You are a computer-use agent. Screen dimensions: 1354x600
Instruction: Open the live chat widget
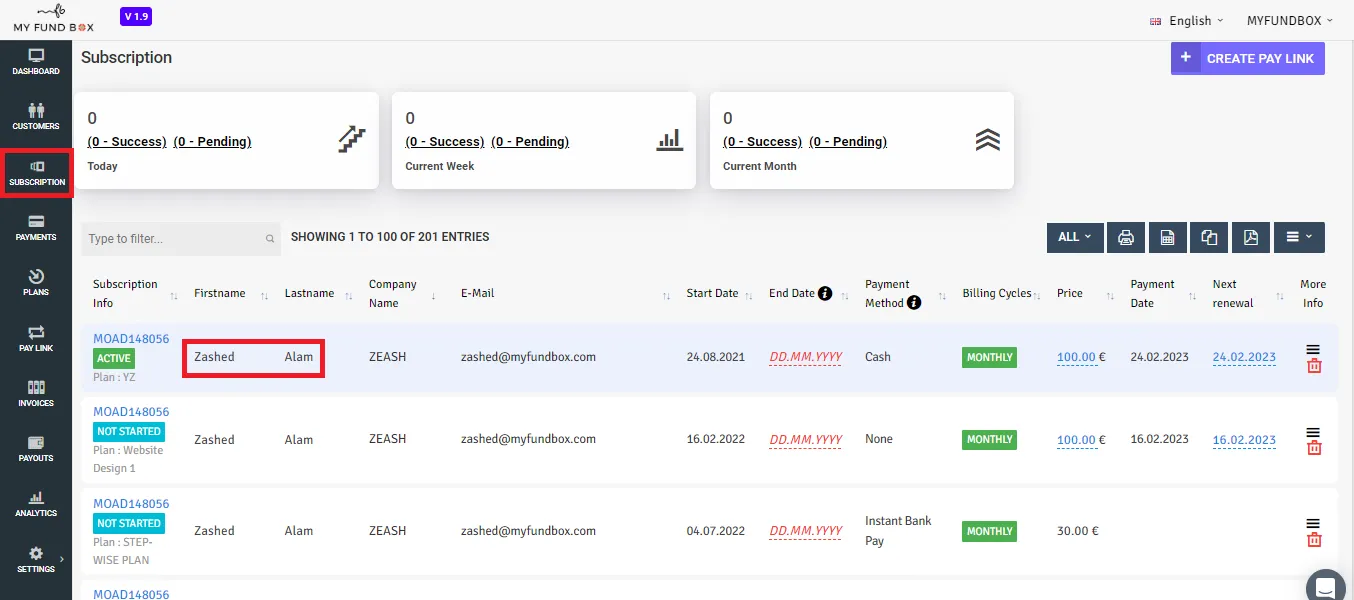[1326, 587]
